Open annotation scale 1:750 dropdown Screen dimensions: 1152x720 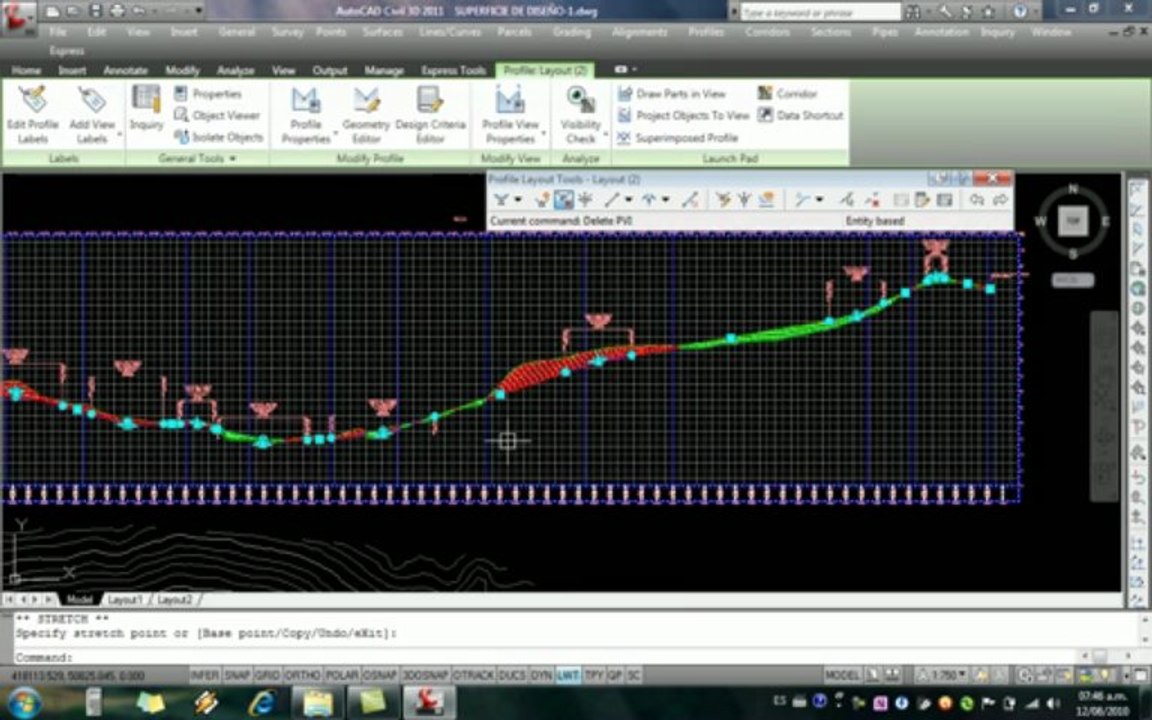[x=942, y=675]
